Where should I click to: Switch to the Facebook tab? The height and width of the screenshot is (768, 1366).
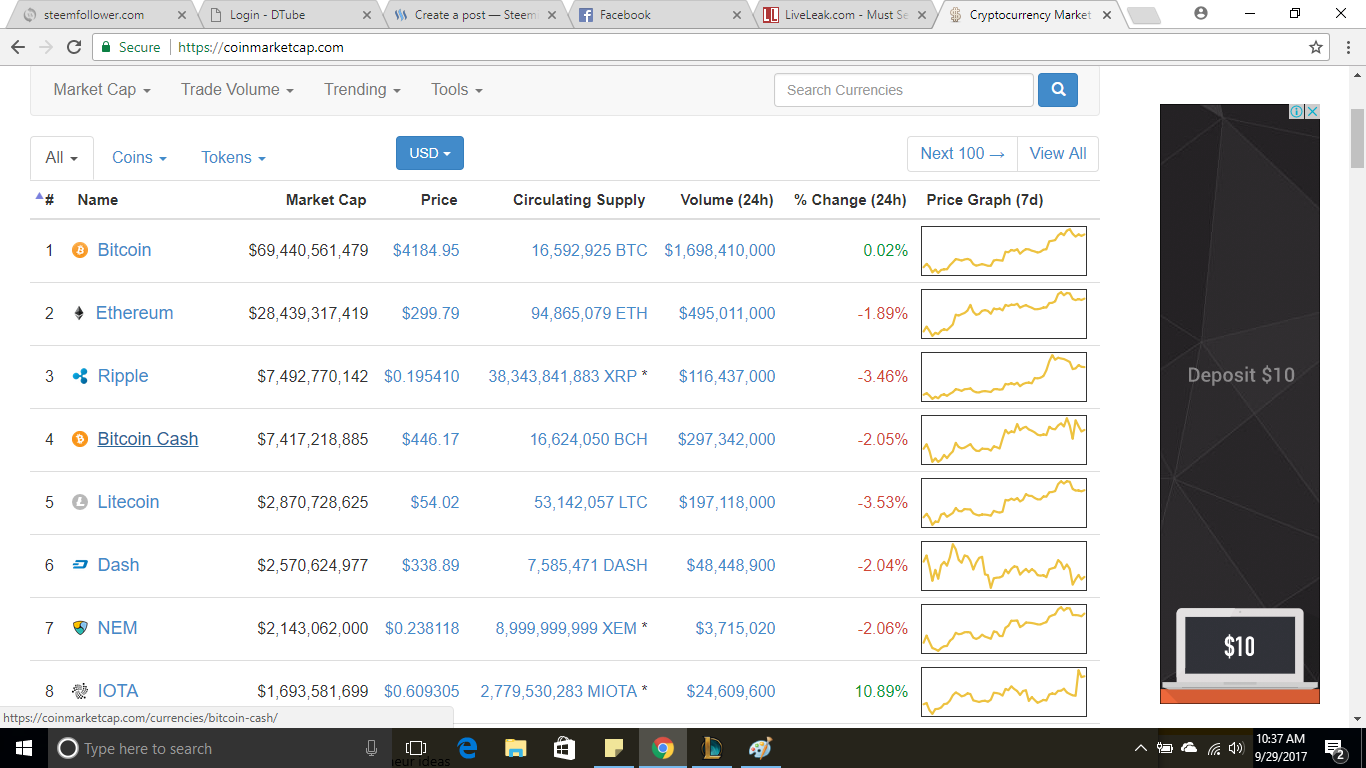(x=660, y=15)
